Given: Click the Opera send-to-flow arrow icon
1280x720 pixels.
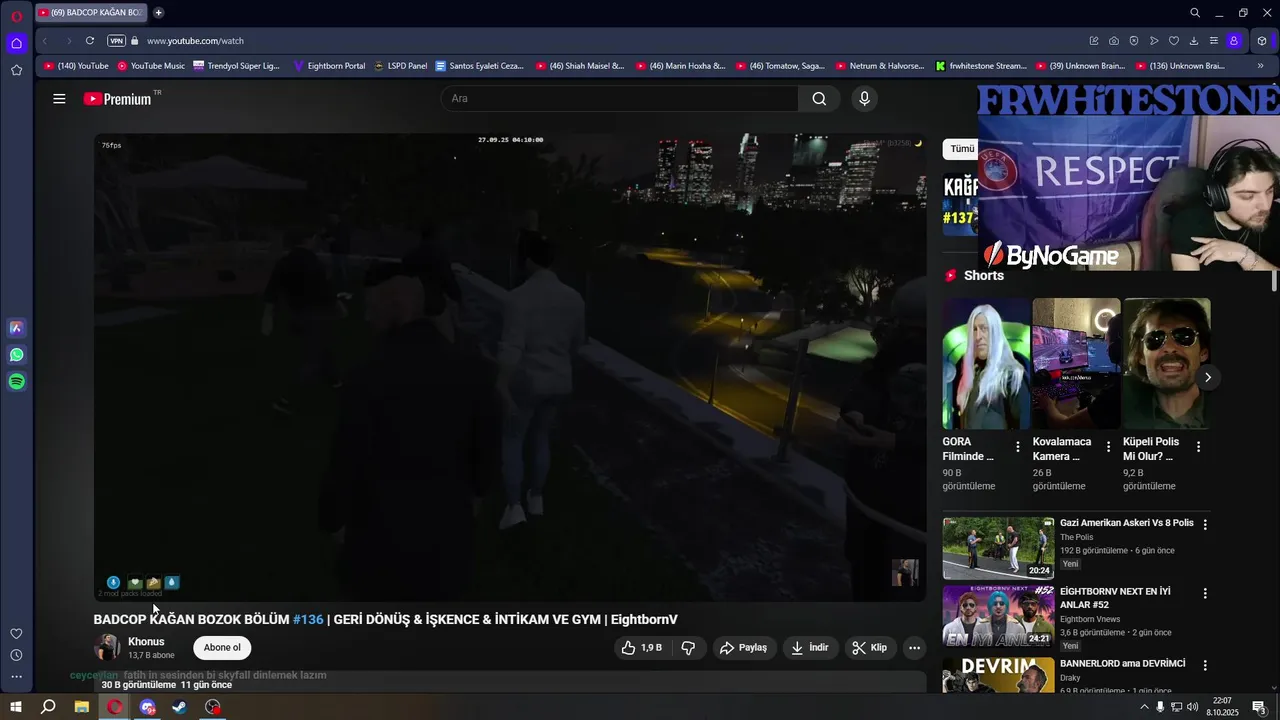Looking at the screenshot, I should (1154, 41).
